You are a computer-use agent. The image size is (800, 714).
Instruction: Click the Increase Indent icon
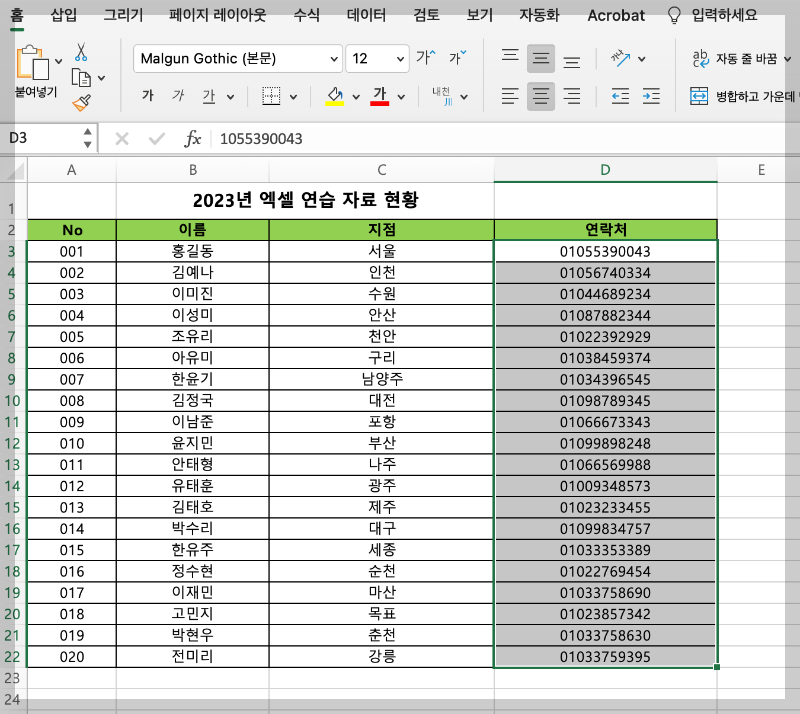[650, 95]
